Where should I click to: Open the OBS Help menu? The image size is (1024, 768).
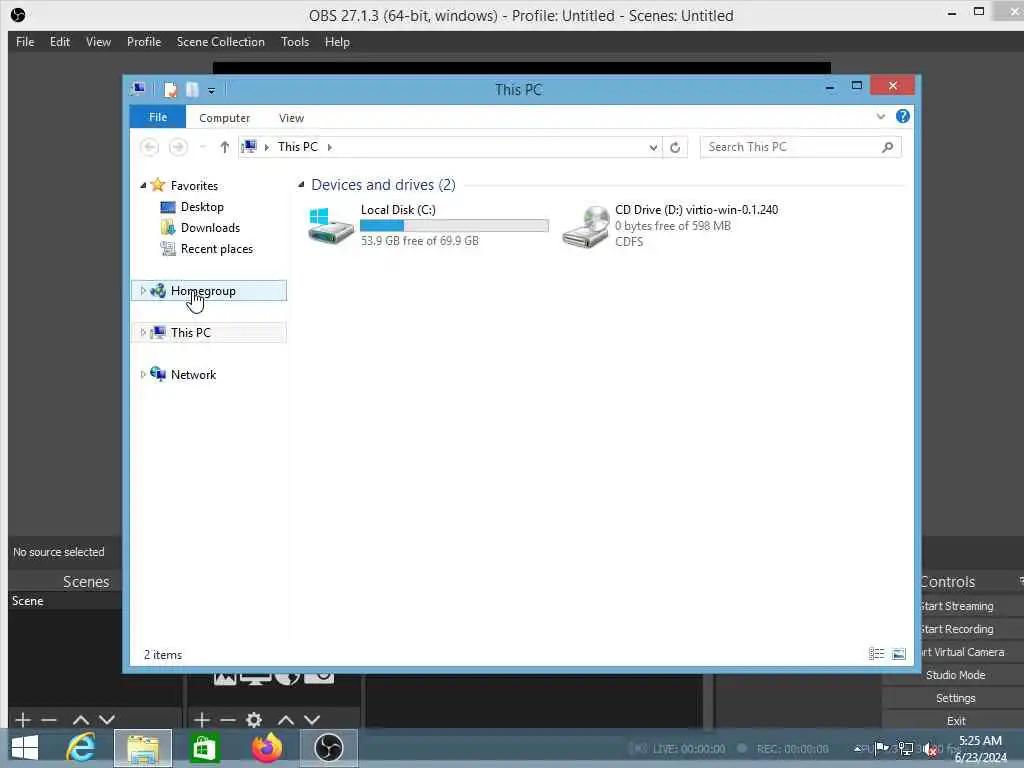click(337, 42)
